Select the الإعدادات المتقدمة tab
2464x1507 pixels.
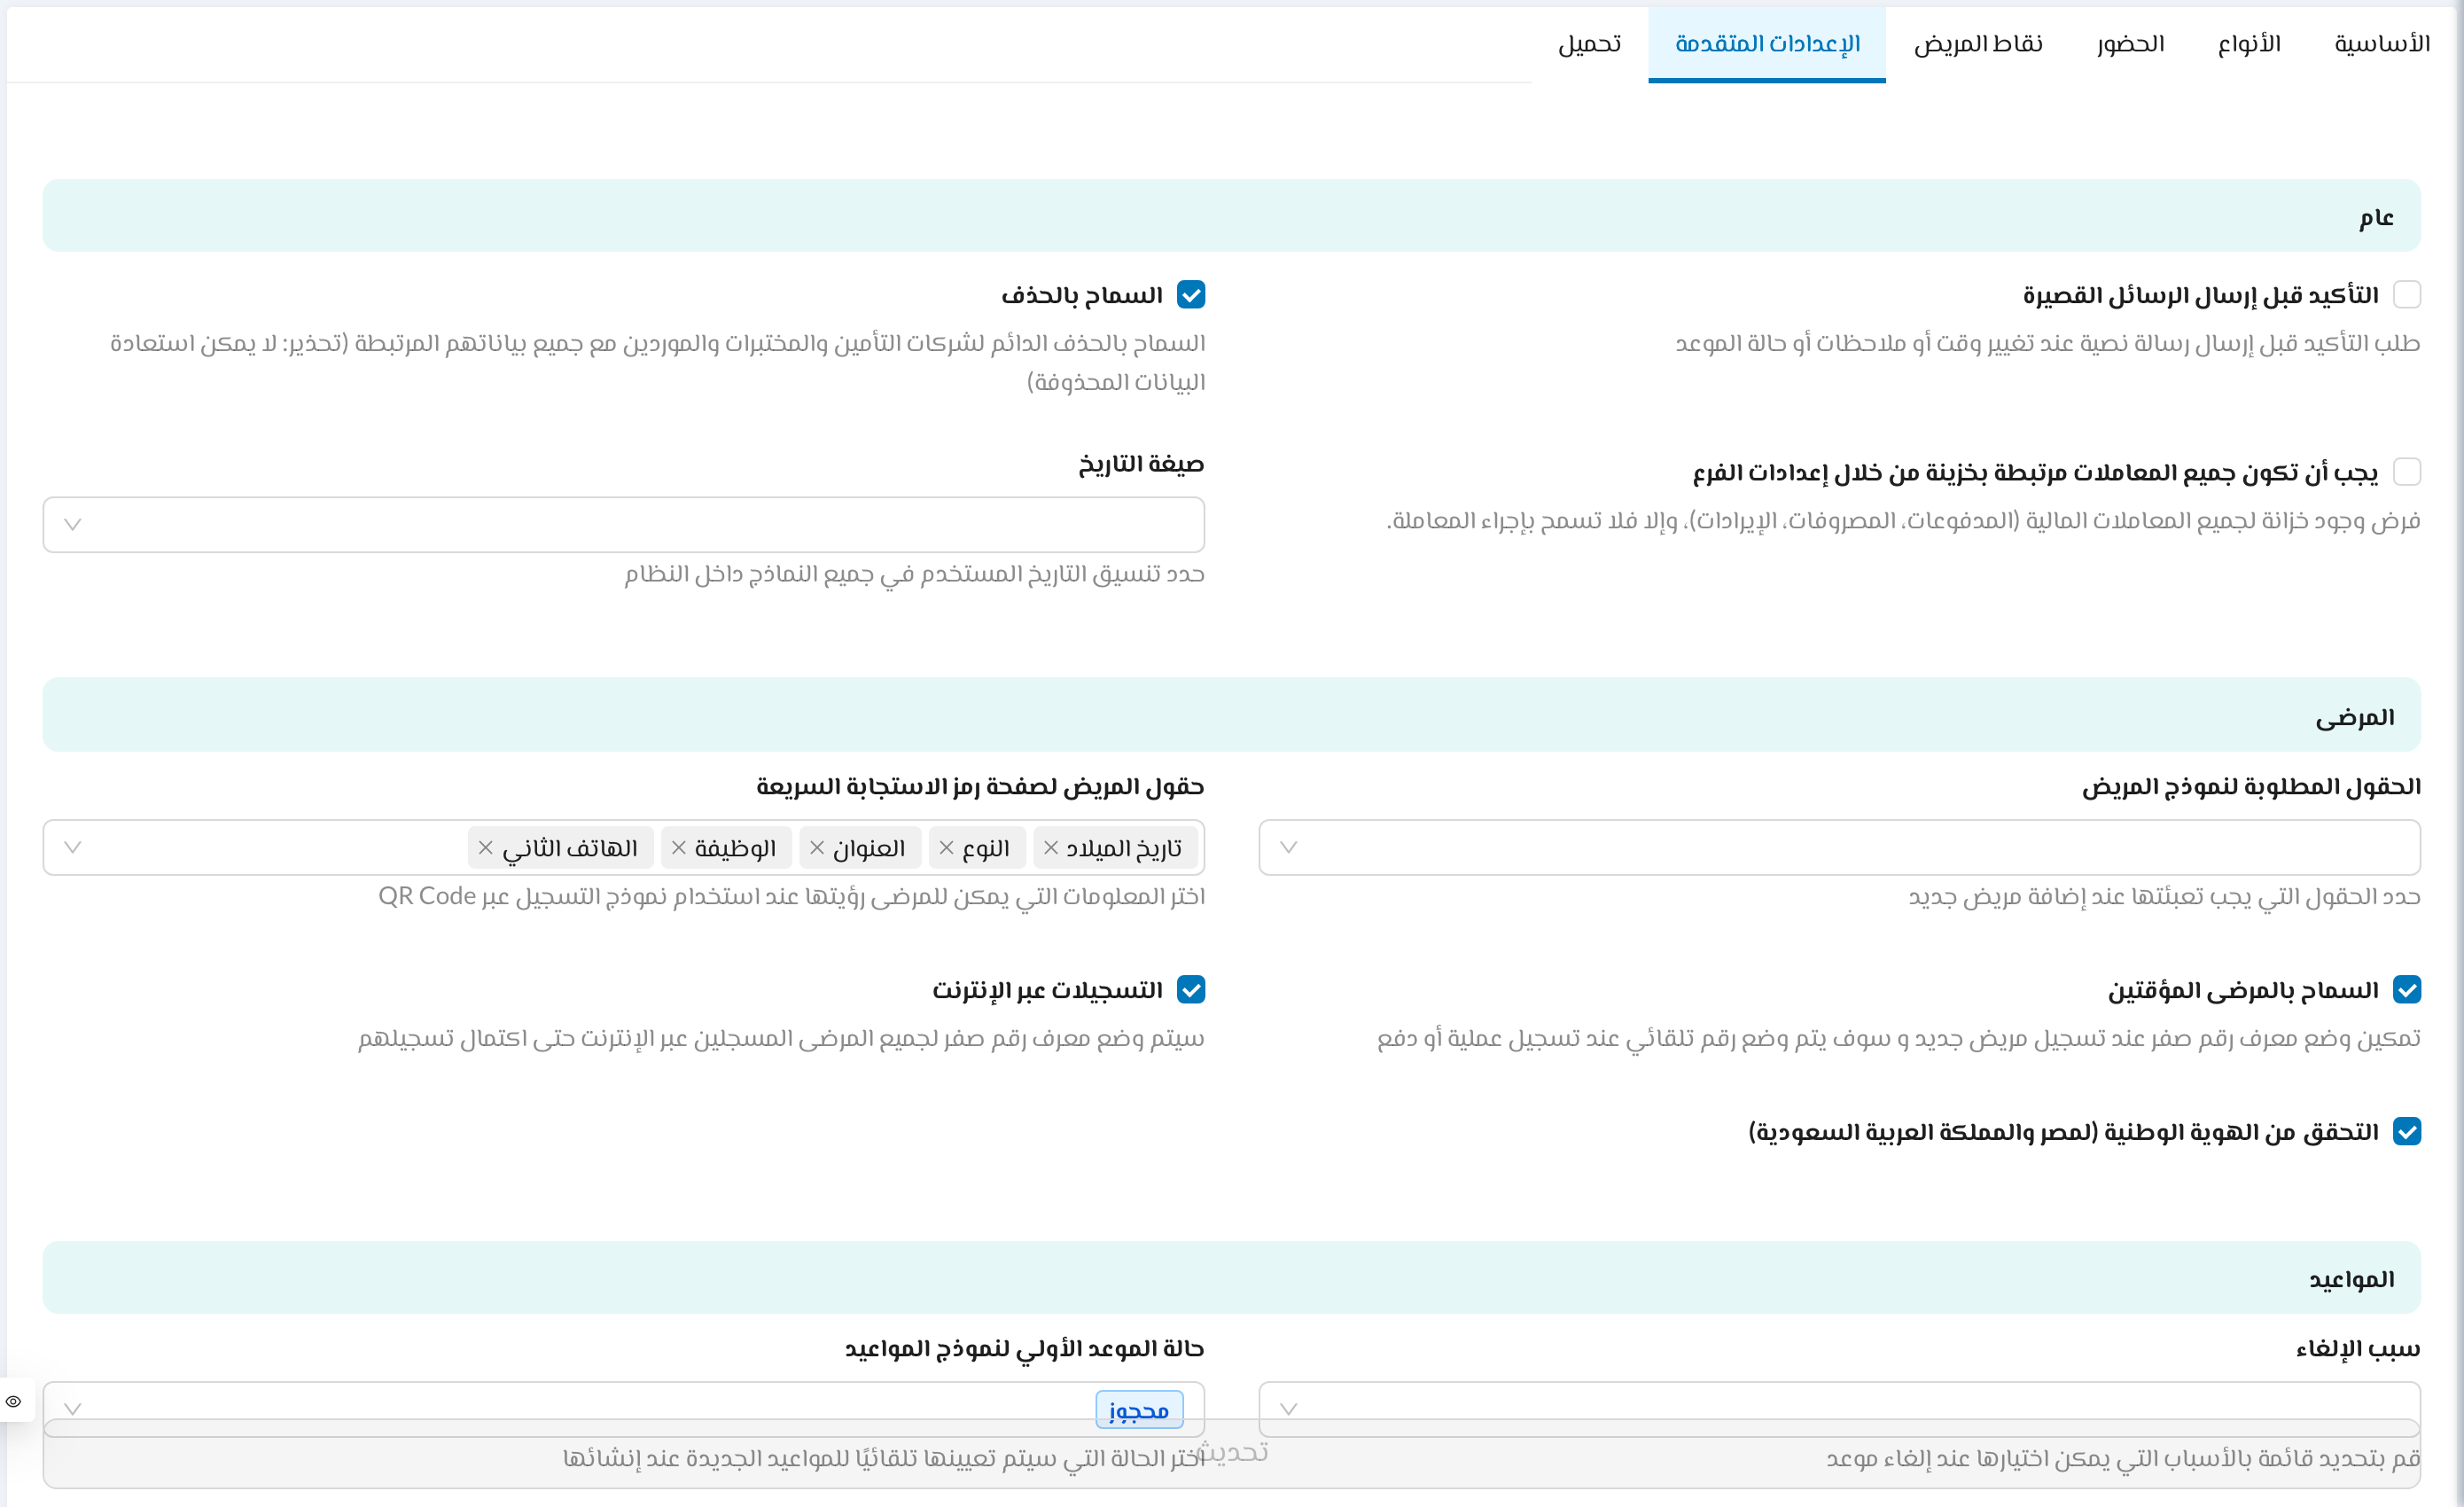pyautogui.click(x=1767, y=44)
